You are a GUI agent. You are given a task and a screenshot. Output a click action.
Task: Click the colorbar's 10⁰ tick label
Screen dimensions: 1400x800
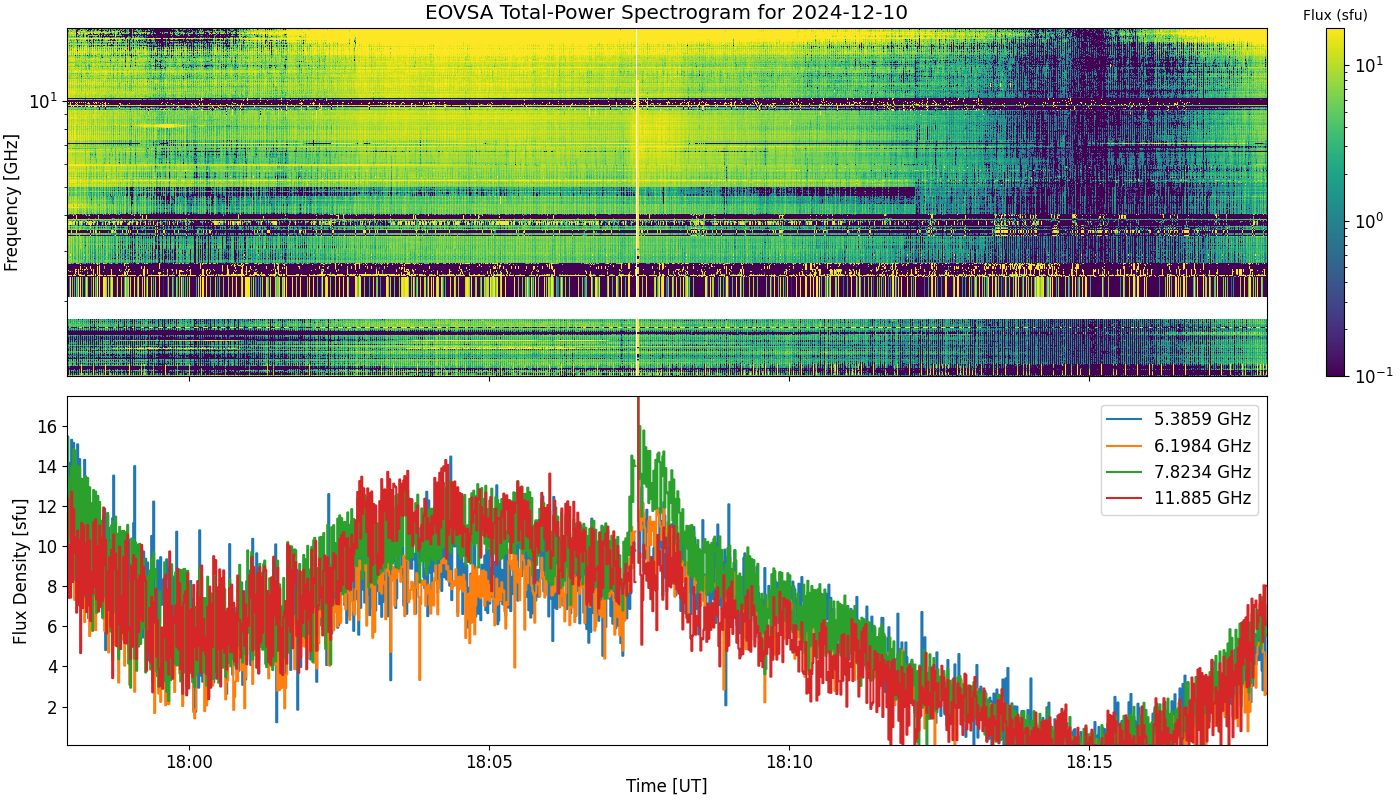pos(1369,219)
